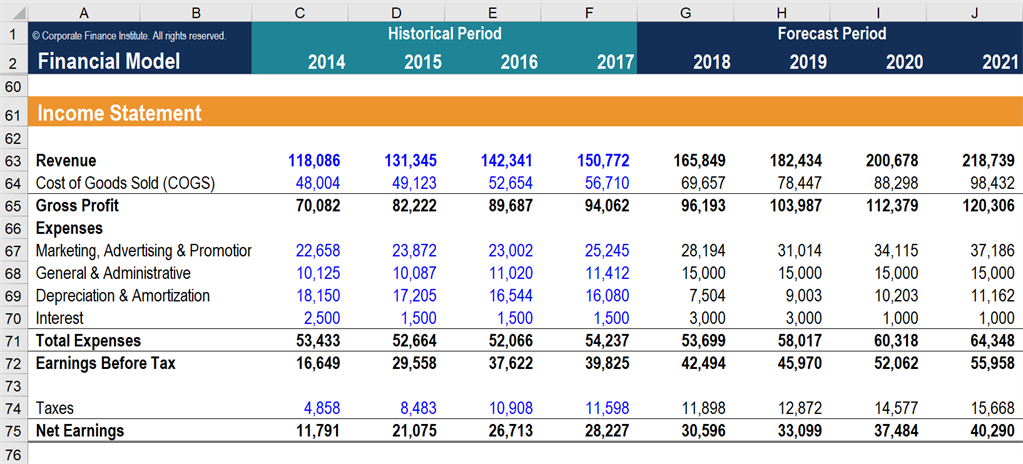Select column C header

click(x=300, y=12)
